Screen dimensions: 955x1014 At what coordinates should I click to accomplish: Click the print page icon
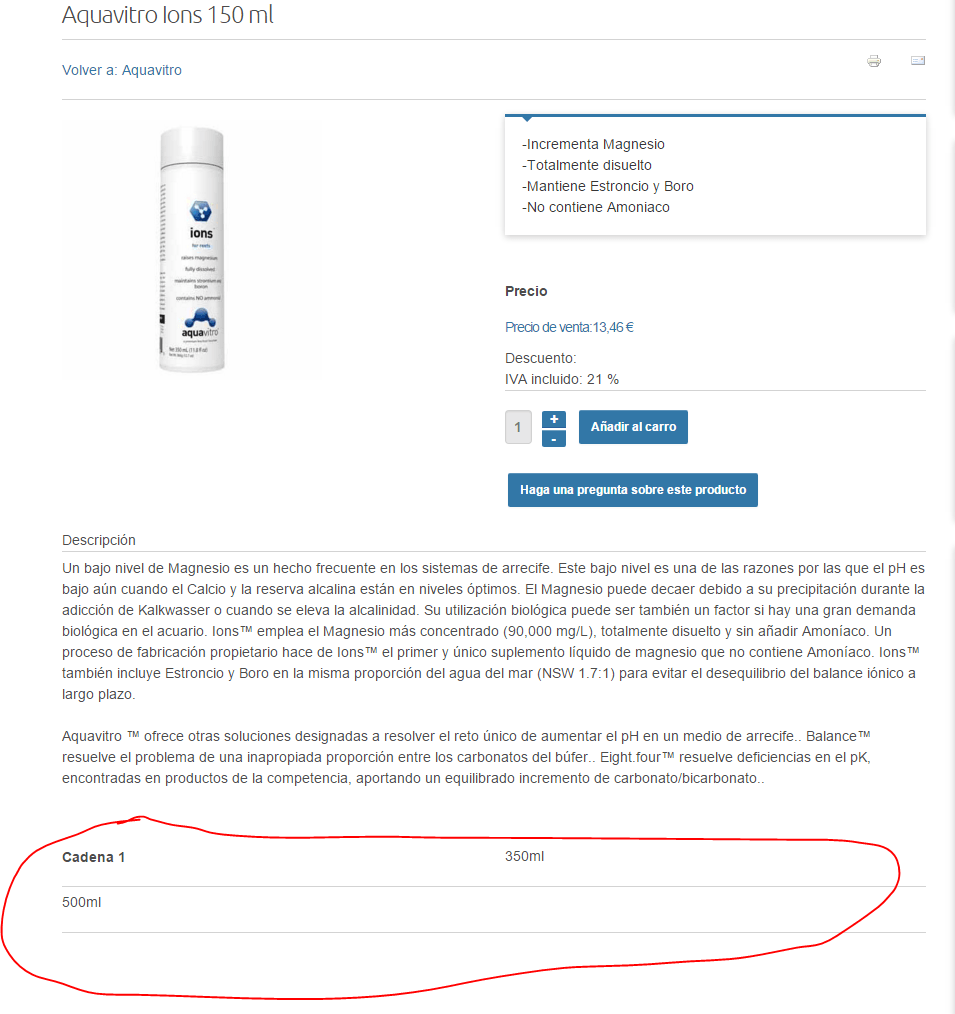coord(874,61)
